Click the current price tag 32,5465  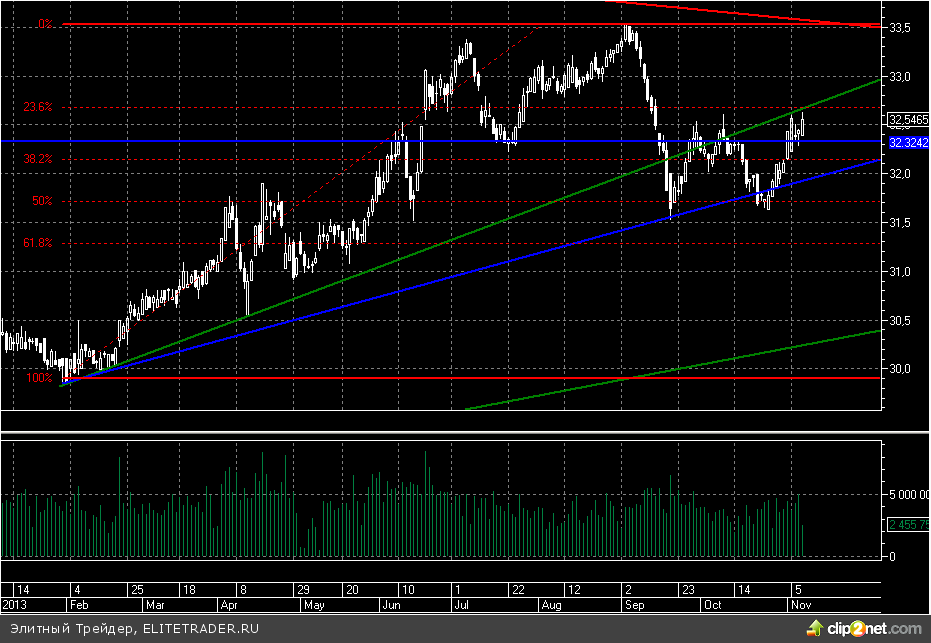pyautogui.click(x=908, y=120)
